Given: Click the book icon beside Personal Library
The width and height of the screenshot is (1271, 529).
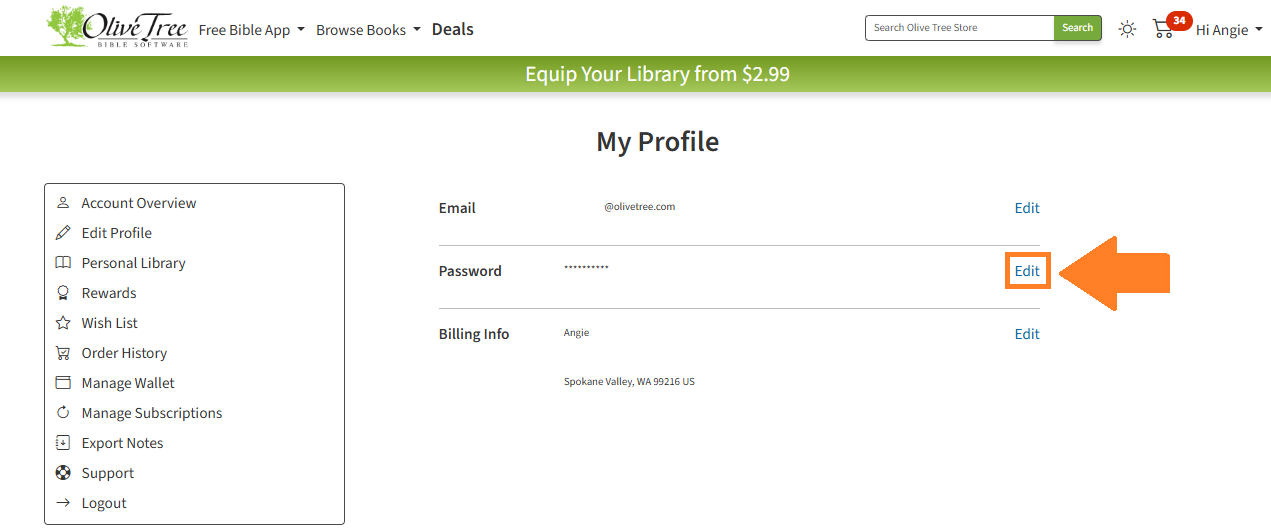Looking at the screenshot, I should (63, 263).
